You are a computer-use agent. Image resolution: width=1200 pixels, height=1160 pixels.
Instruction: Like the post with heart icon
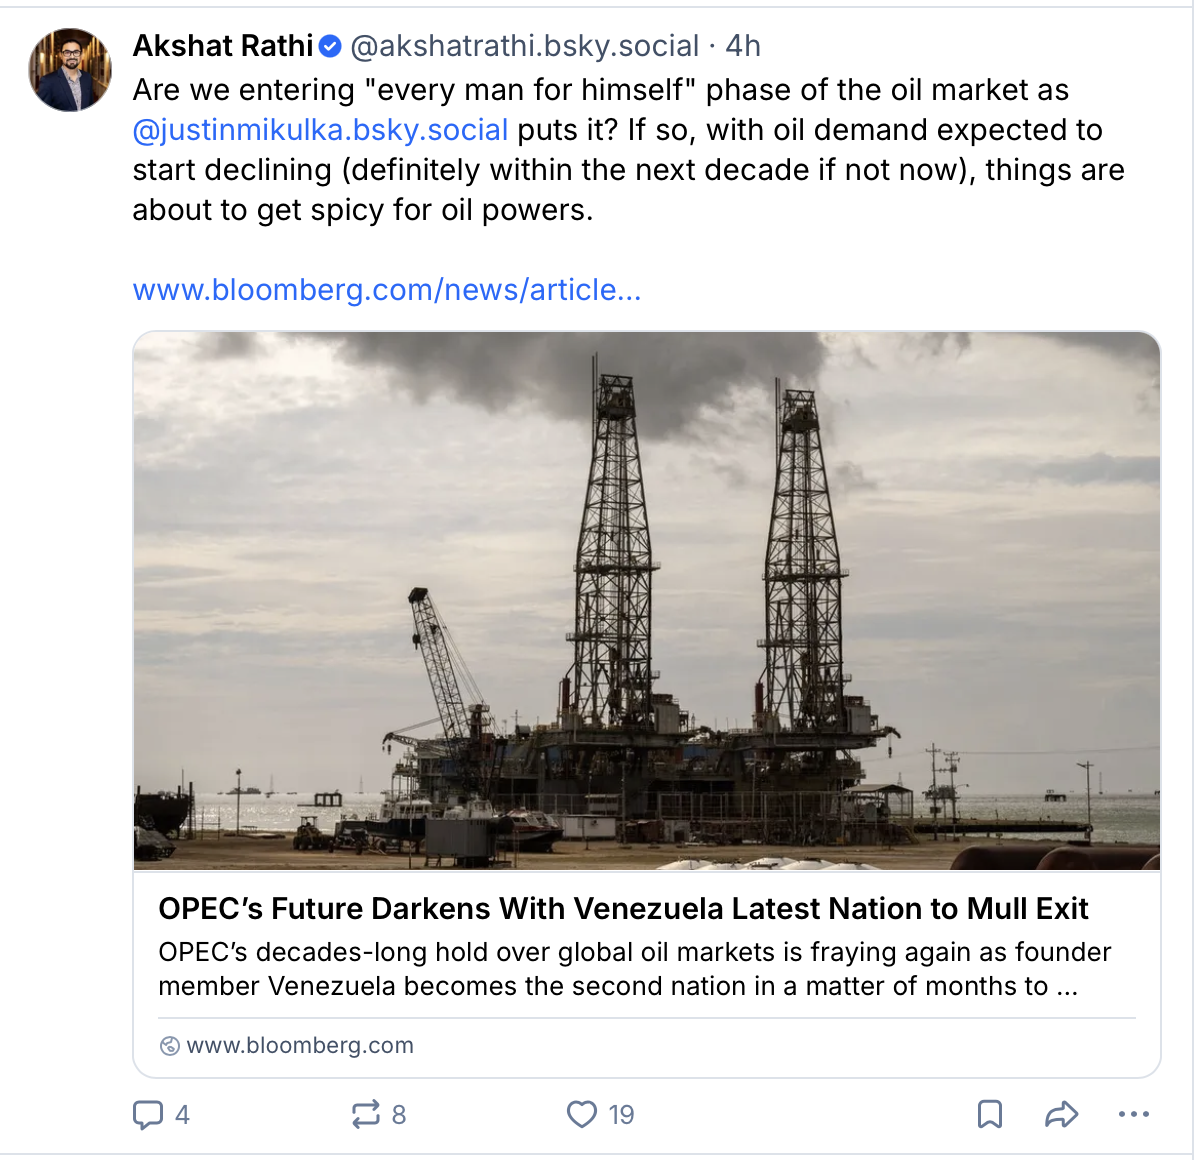point(582,1114)
